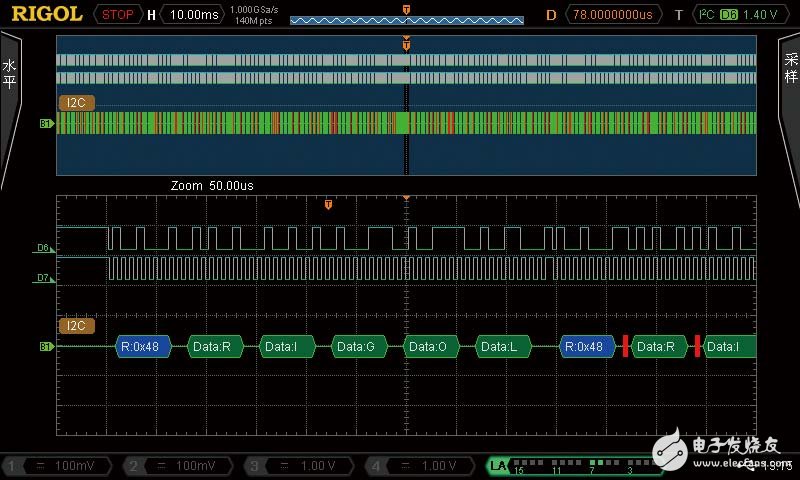Image resolution: width=800 pixels, height=480 pixels.
Task: Click the green LA logic analyzer indicator
Action: tap(498, 466)
